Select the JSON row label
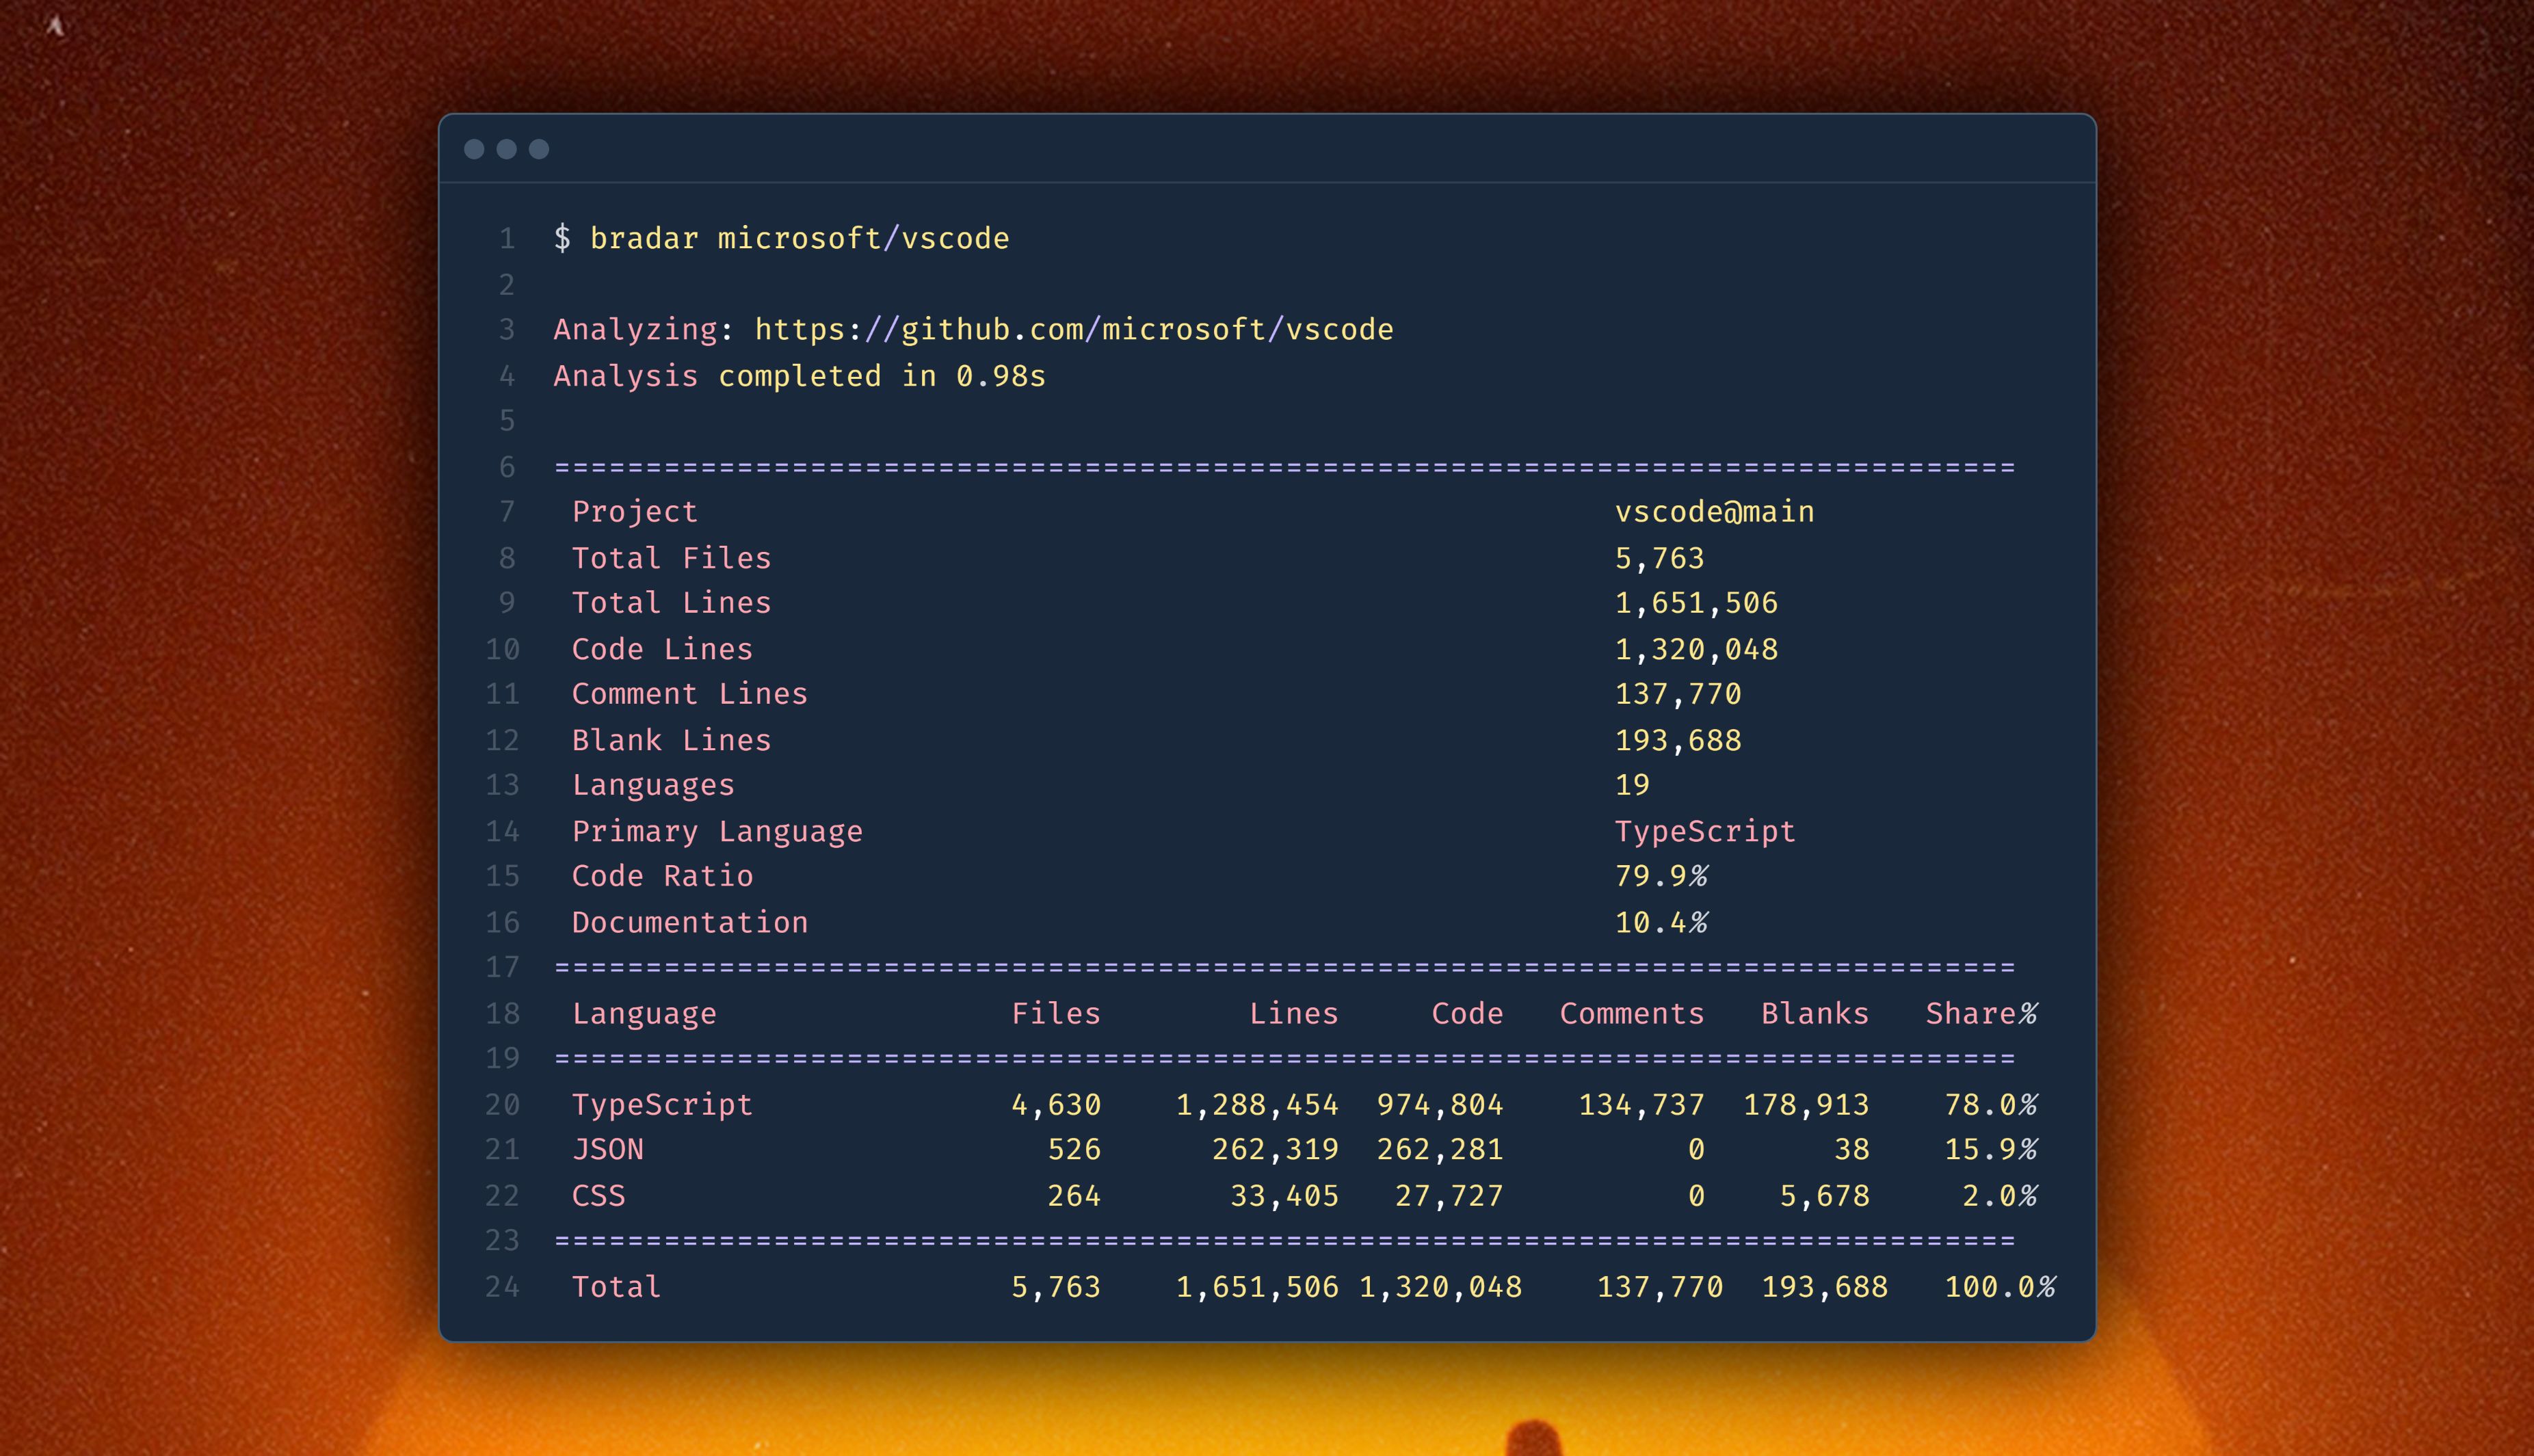2534x1456 pixels. point(608,1149)
